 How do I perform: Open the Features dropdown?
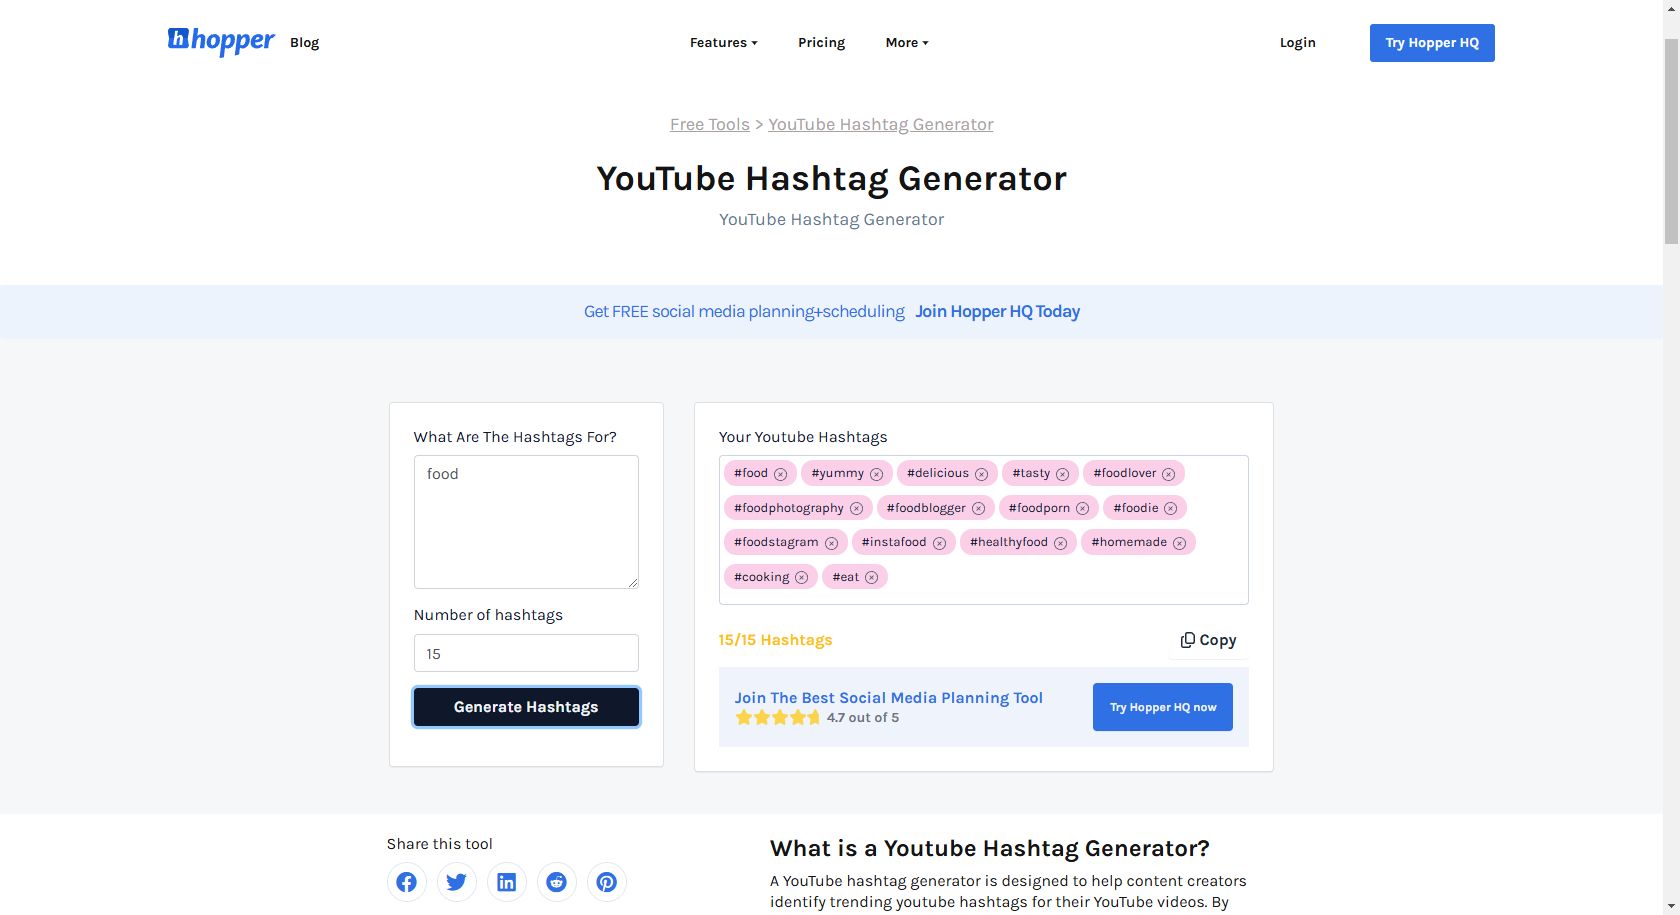pyautogui.click(x=723, y=42)
